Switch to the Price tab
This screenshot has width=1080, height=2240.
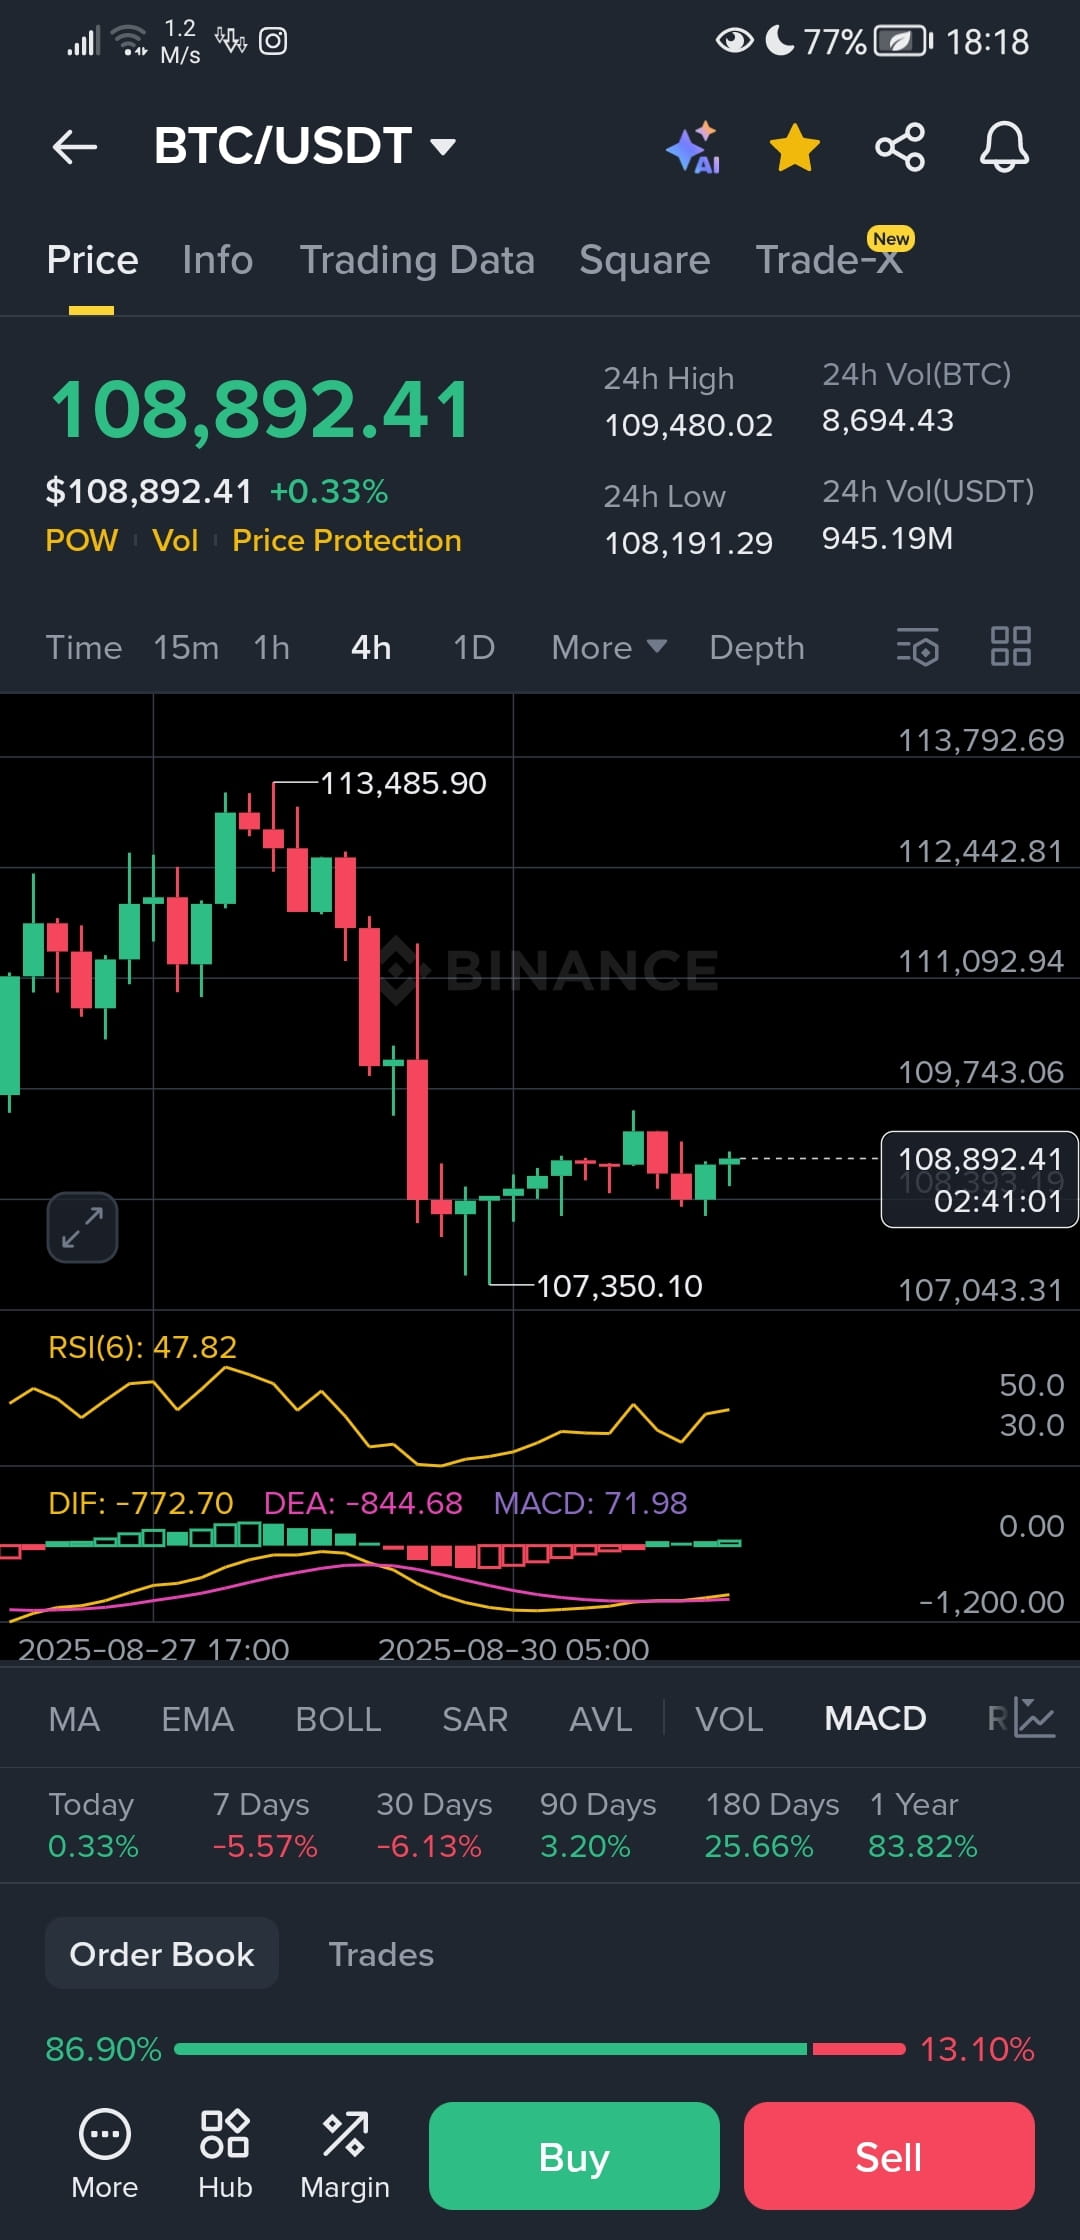pyautogui.click(x=92, y=260)
